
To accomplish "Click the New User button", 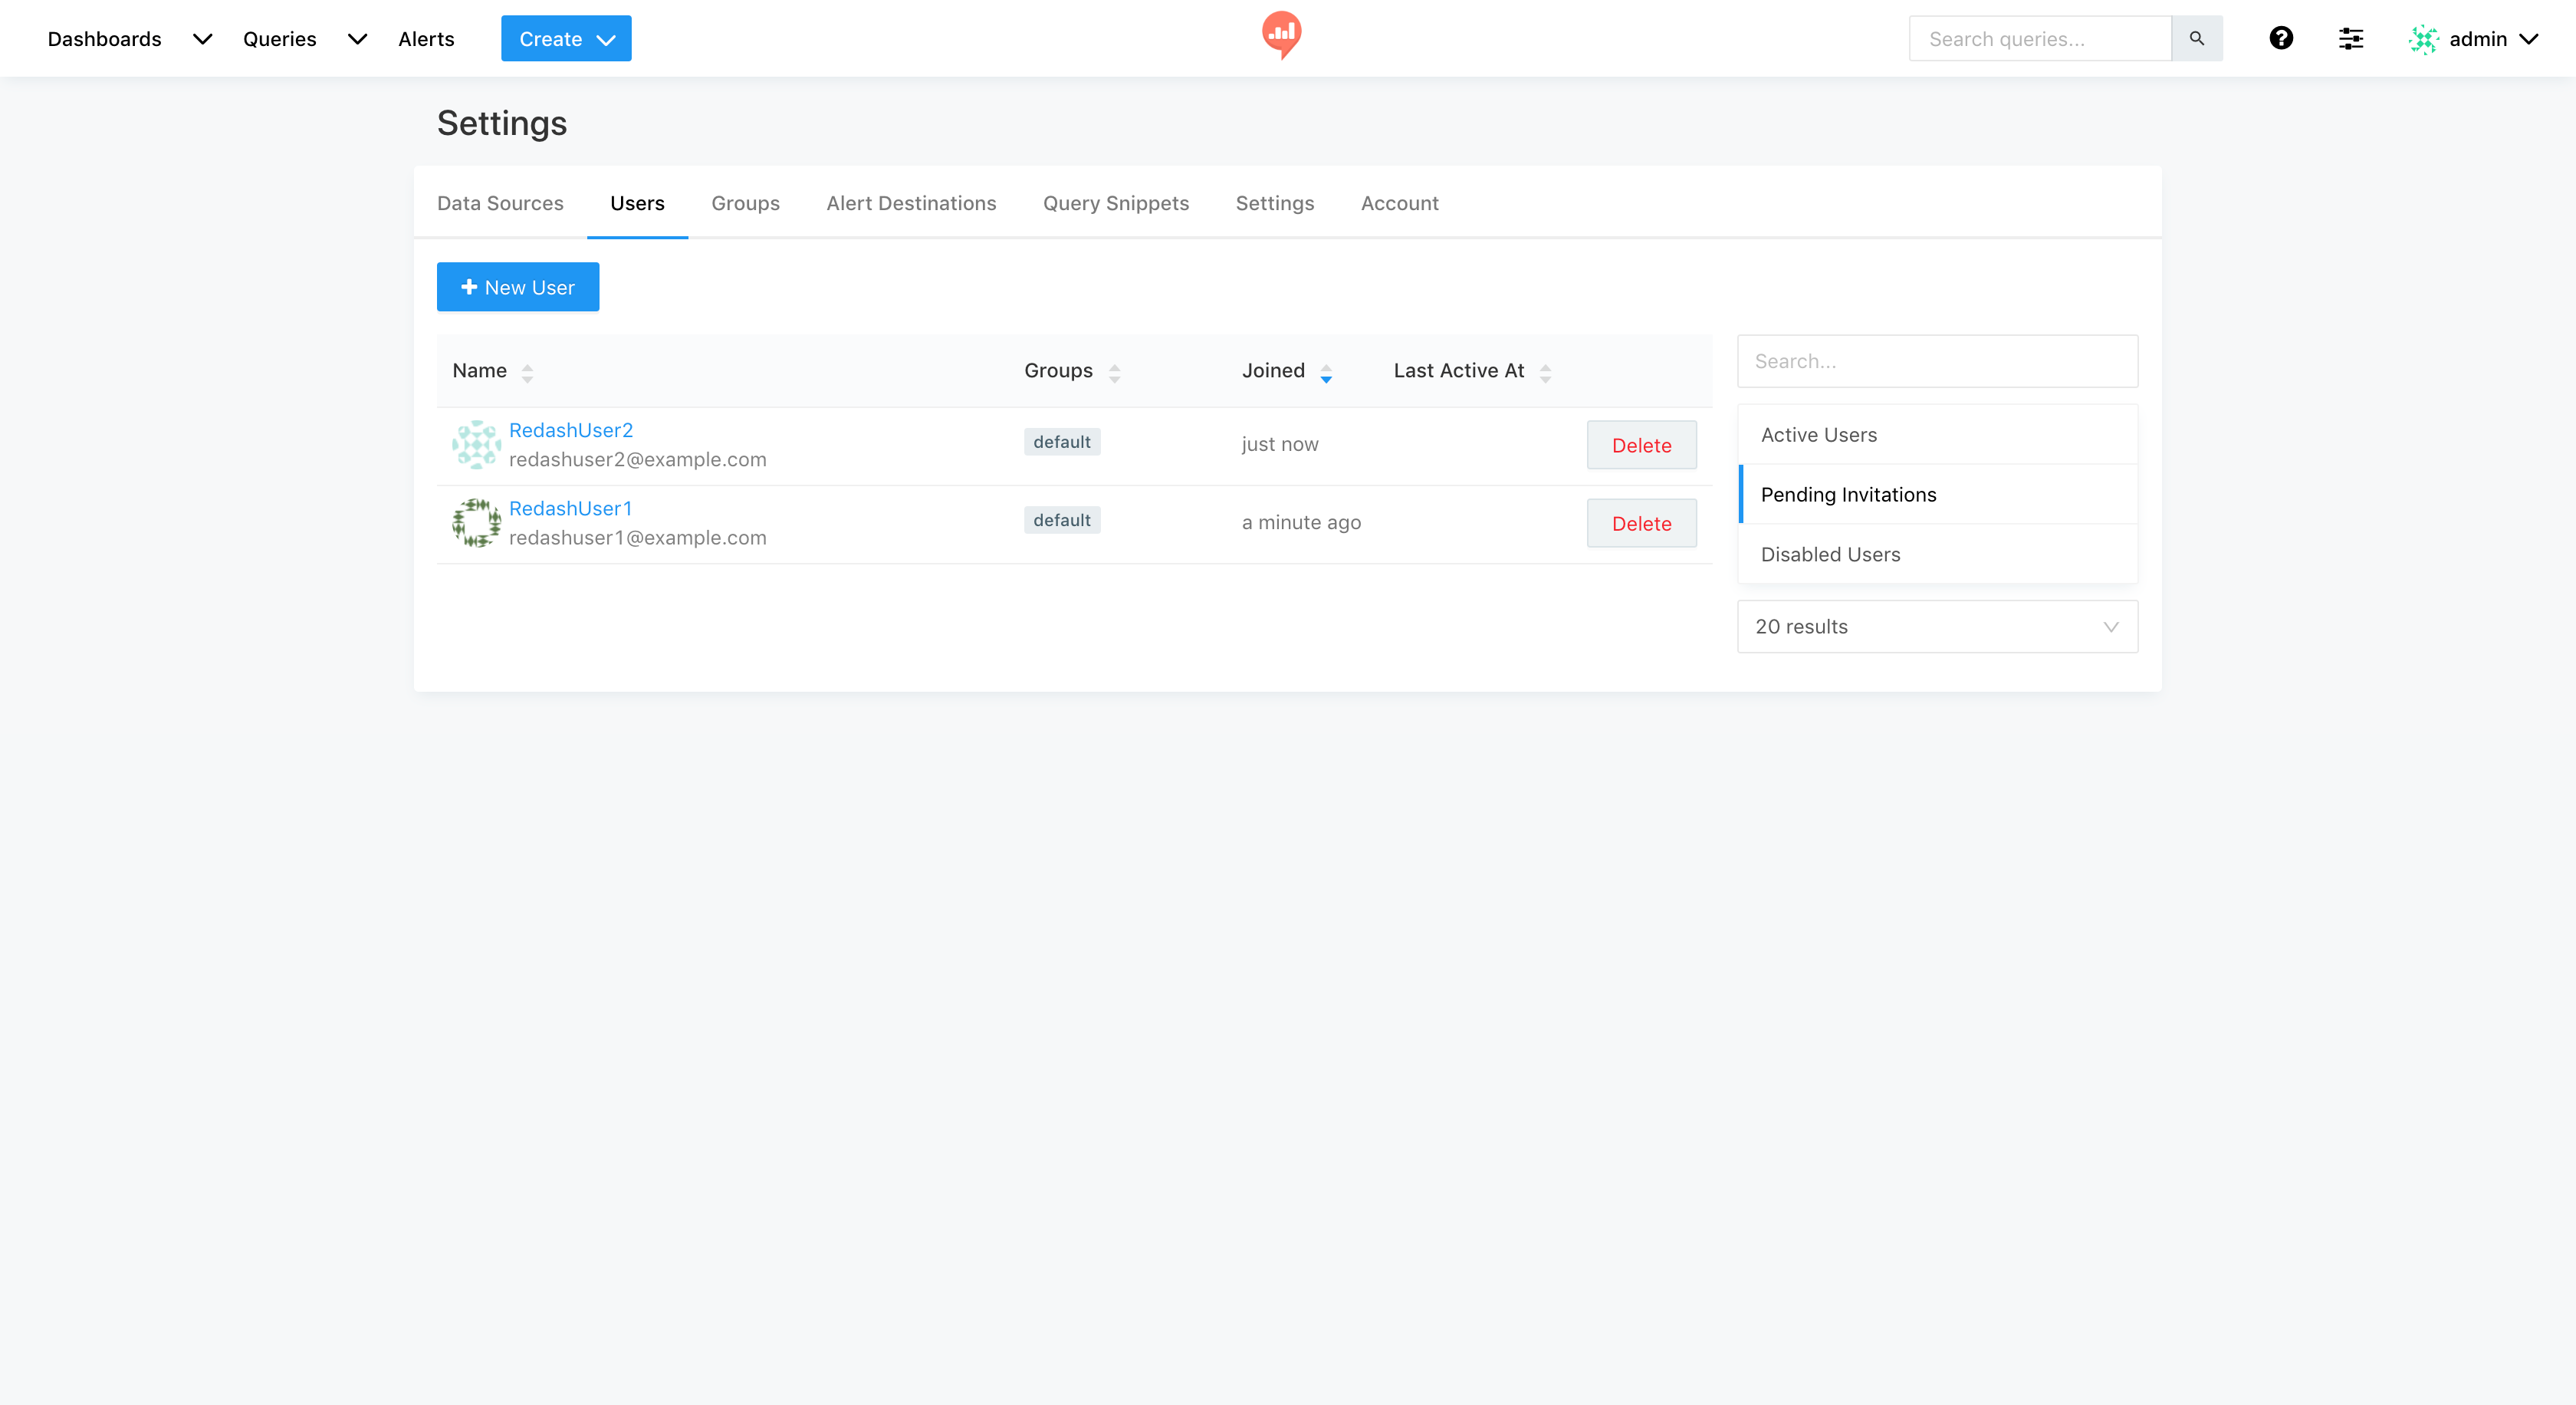I will [517, 287].
